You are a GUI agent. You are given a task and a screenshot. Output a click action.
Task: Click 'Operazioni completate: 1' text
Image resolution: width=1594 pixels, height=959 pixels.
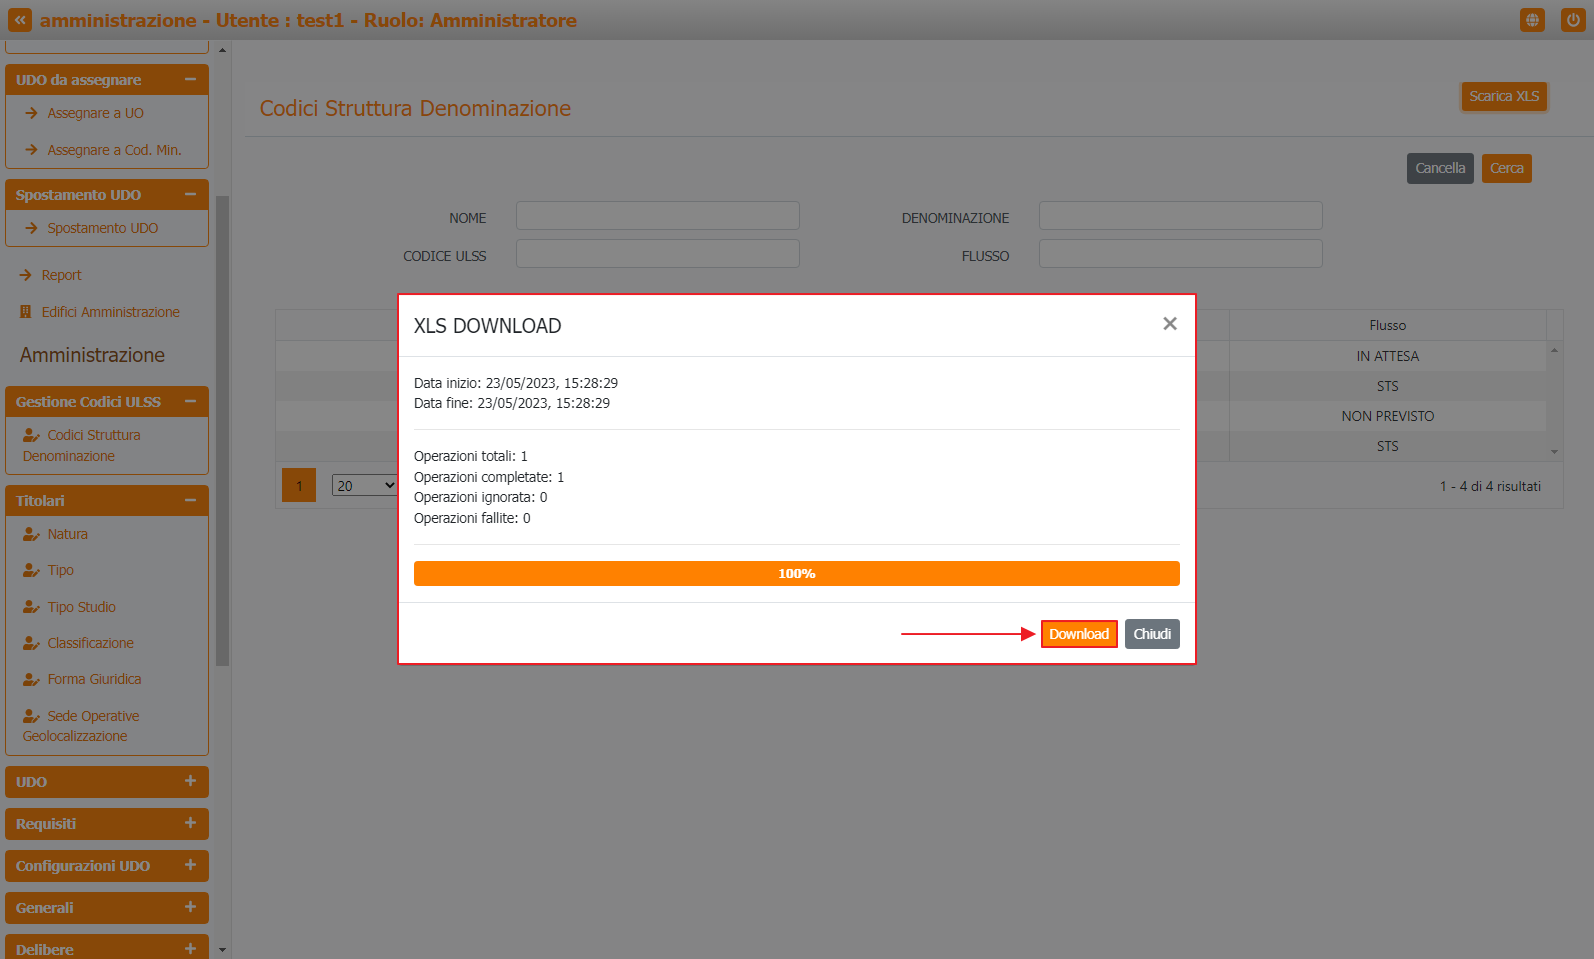(x=489, y=477)
